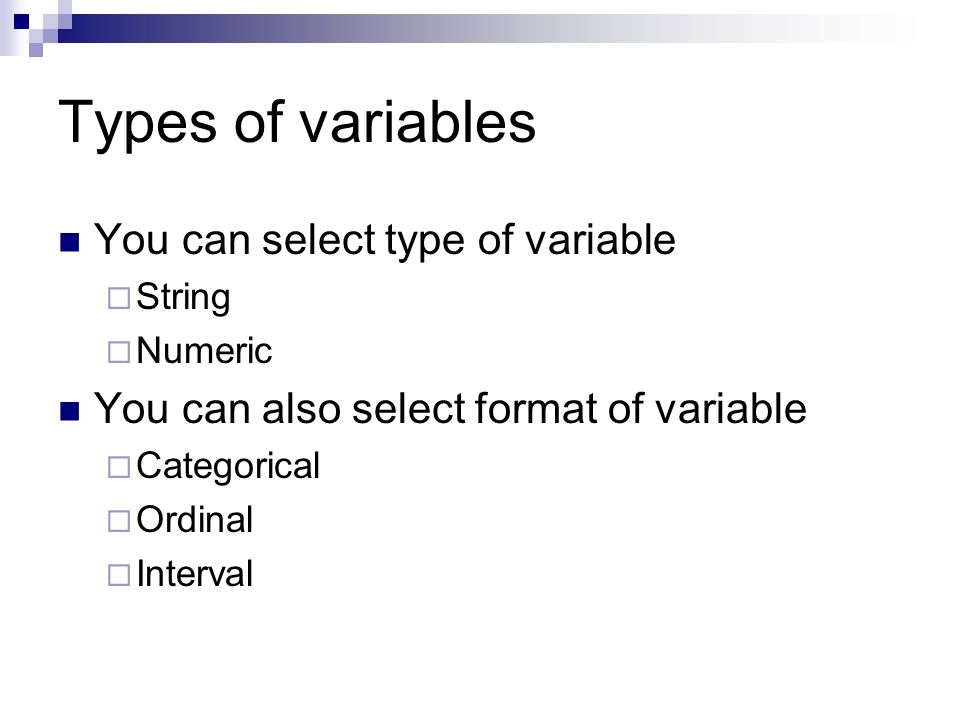Click the word 'Ordinal' in the list

click(194, 520)
